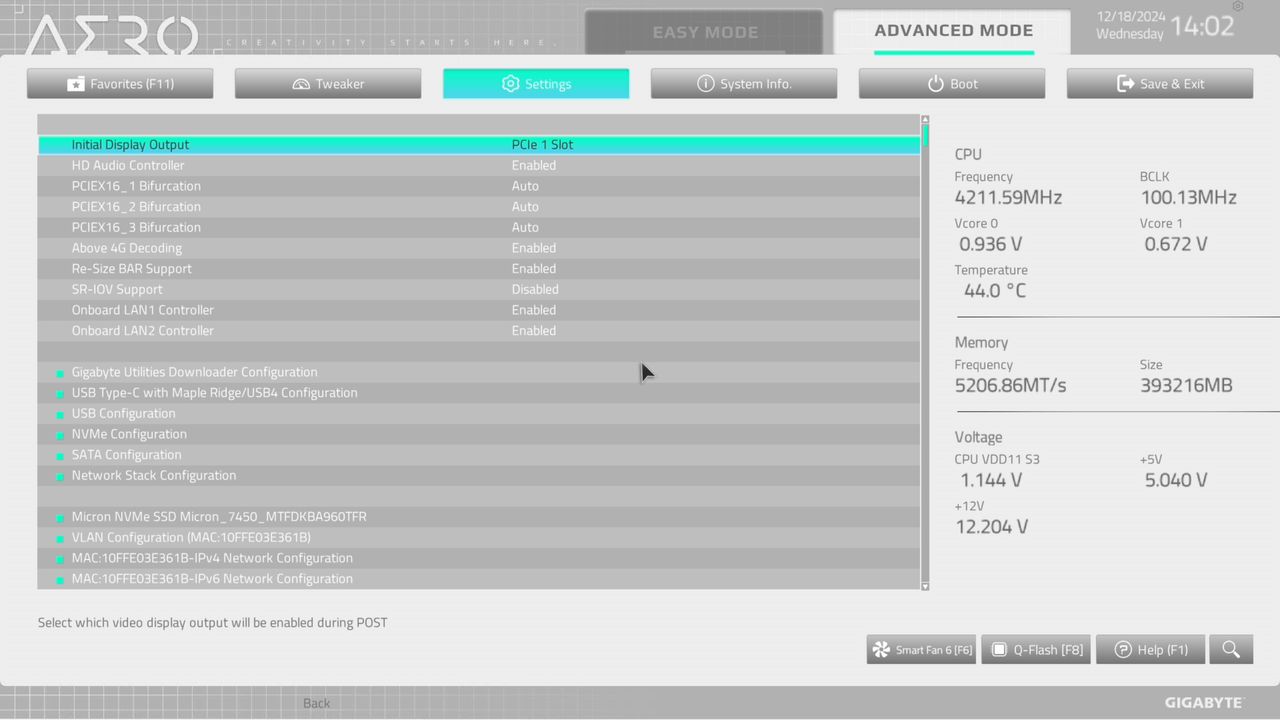Go to the Boot tab
This screenshot has height=720, width=1280.
tap(952, 84)
